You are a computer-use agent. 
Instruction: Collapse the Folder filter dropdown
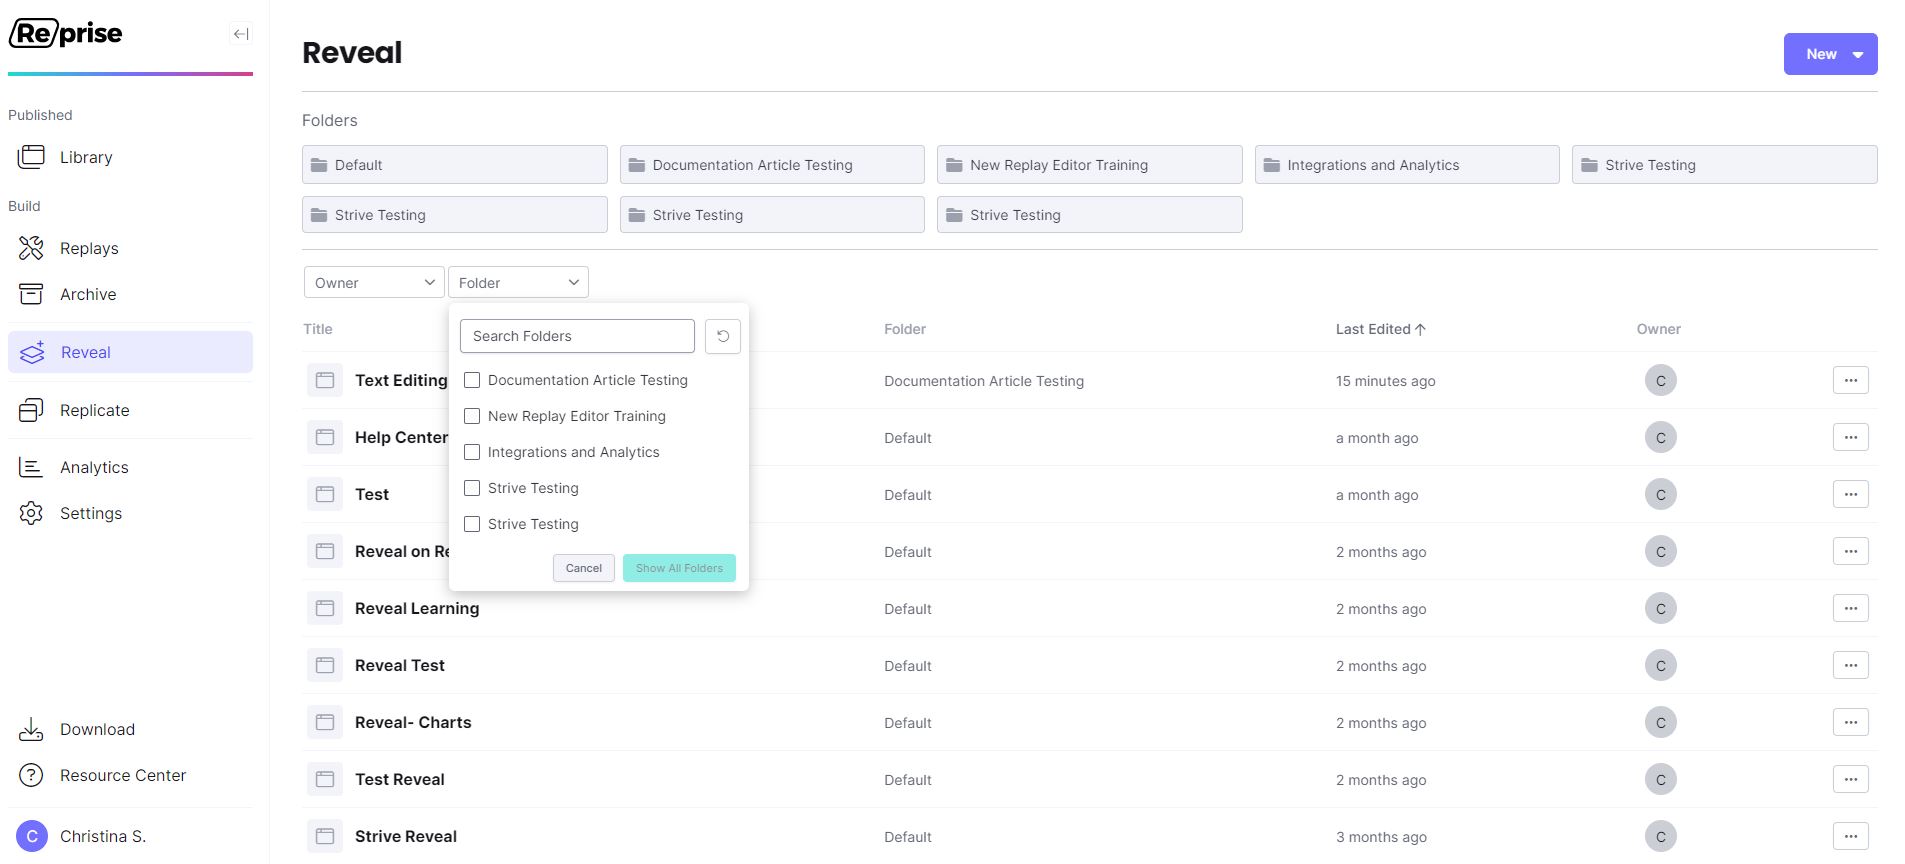tap(518, 283)
